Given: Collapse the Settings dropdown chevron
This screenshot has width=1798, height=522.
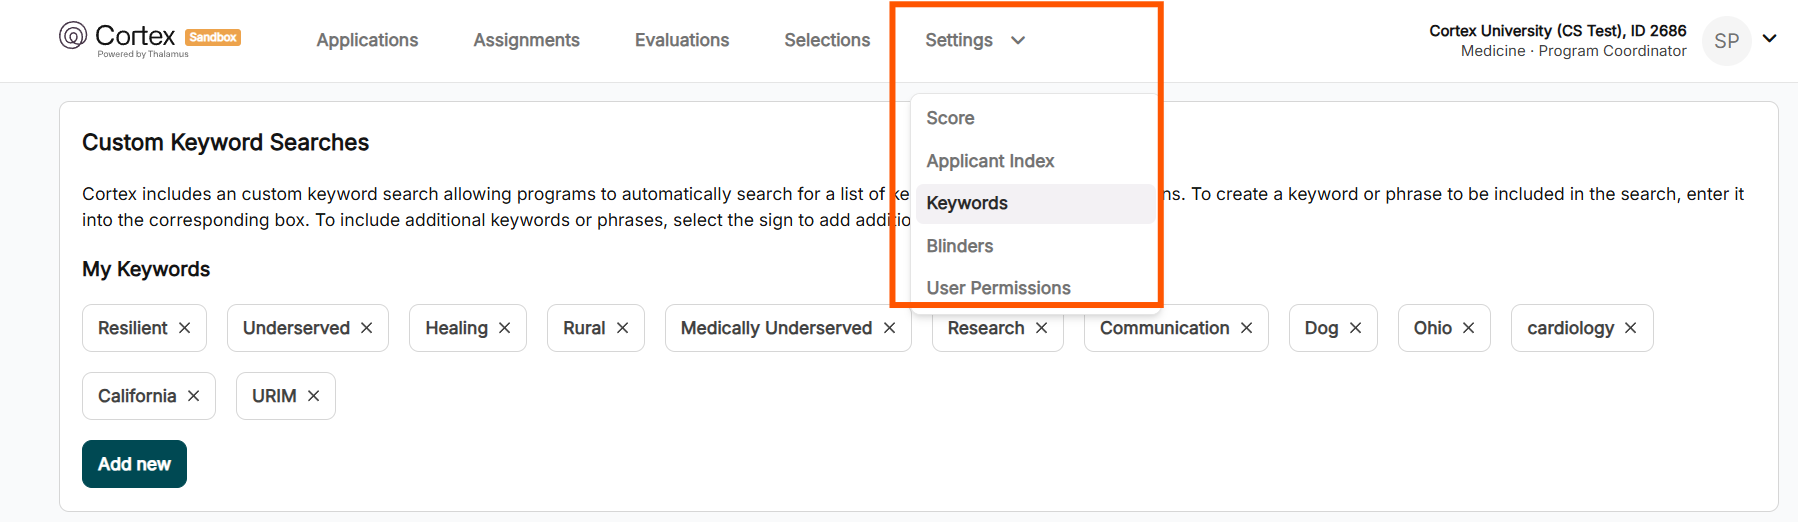Looking at the screenshot, I should coord(1018,40).
